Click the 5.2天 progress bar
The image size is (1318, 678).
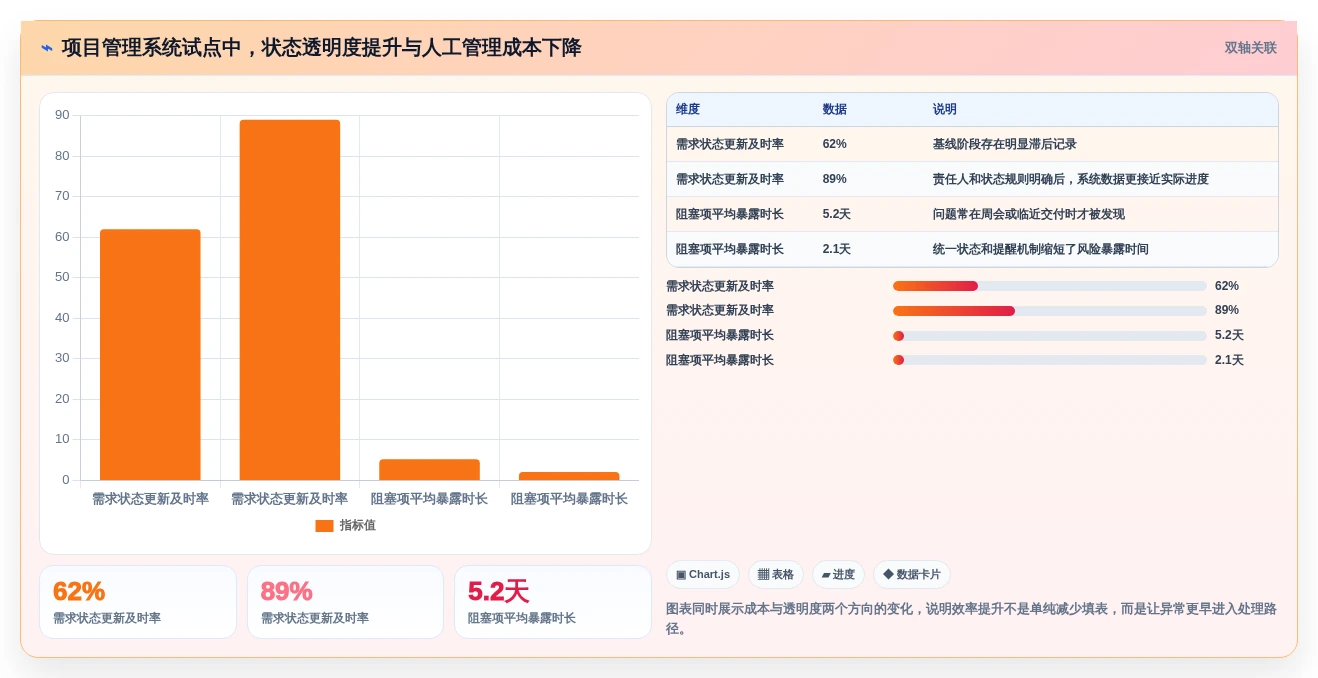(x=1050, y=336)
